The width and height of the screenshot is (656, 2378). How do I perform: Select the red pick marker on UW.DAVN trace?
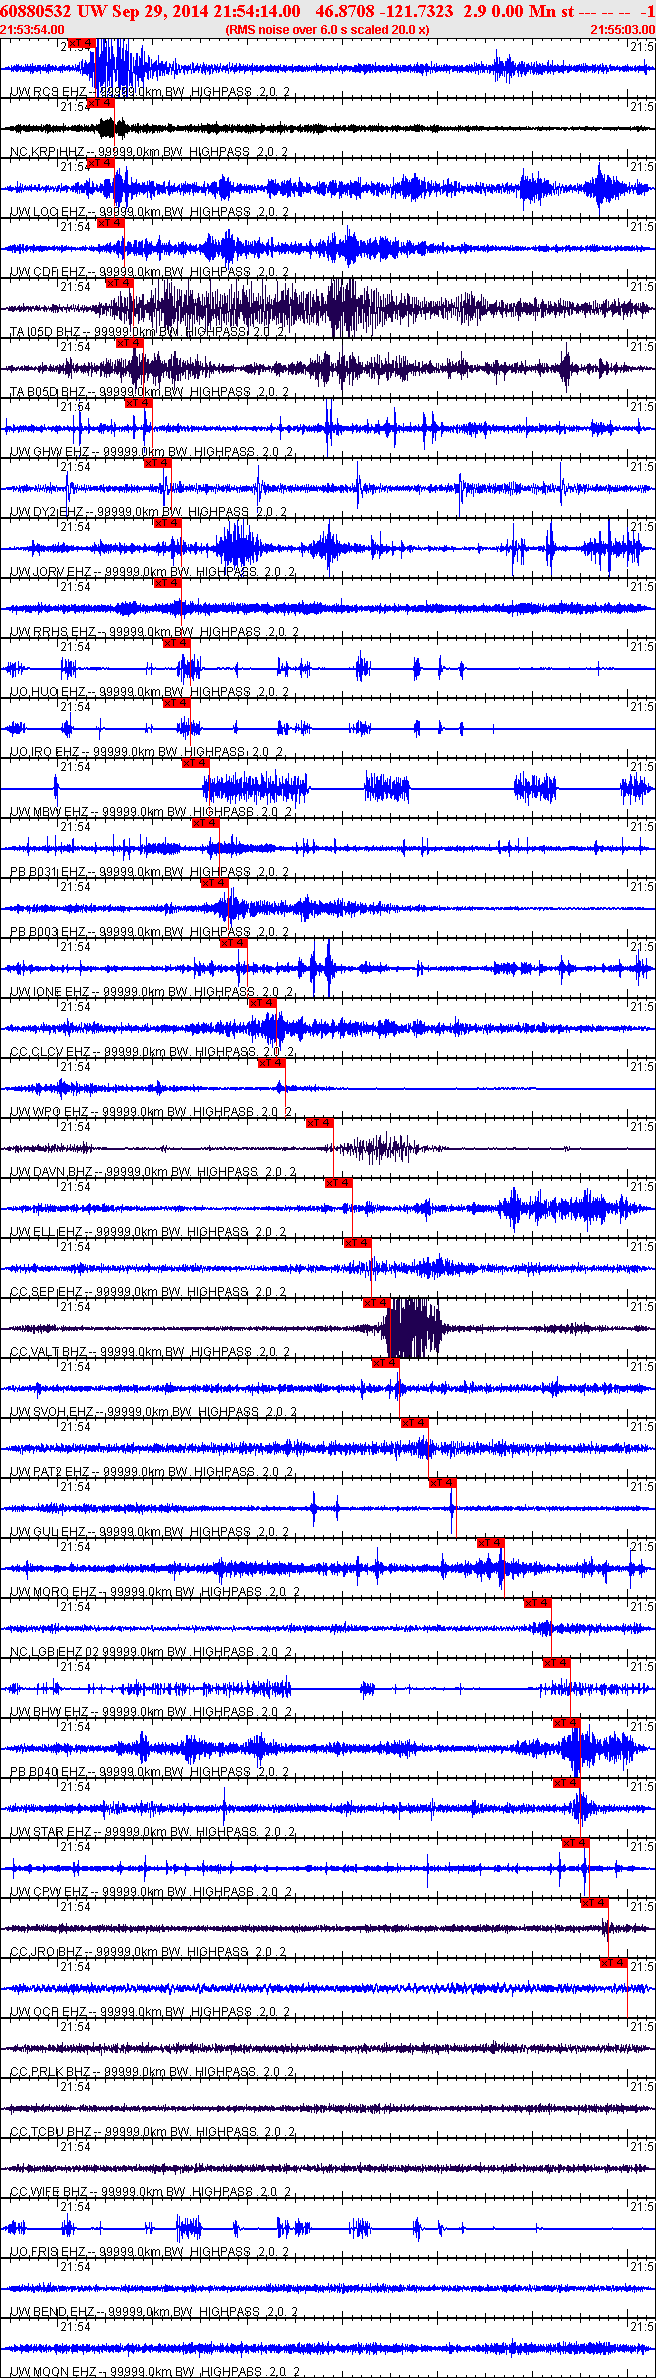(319, 1123)
